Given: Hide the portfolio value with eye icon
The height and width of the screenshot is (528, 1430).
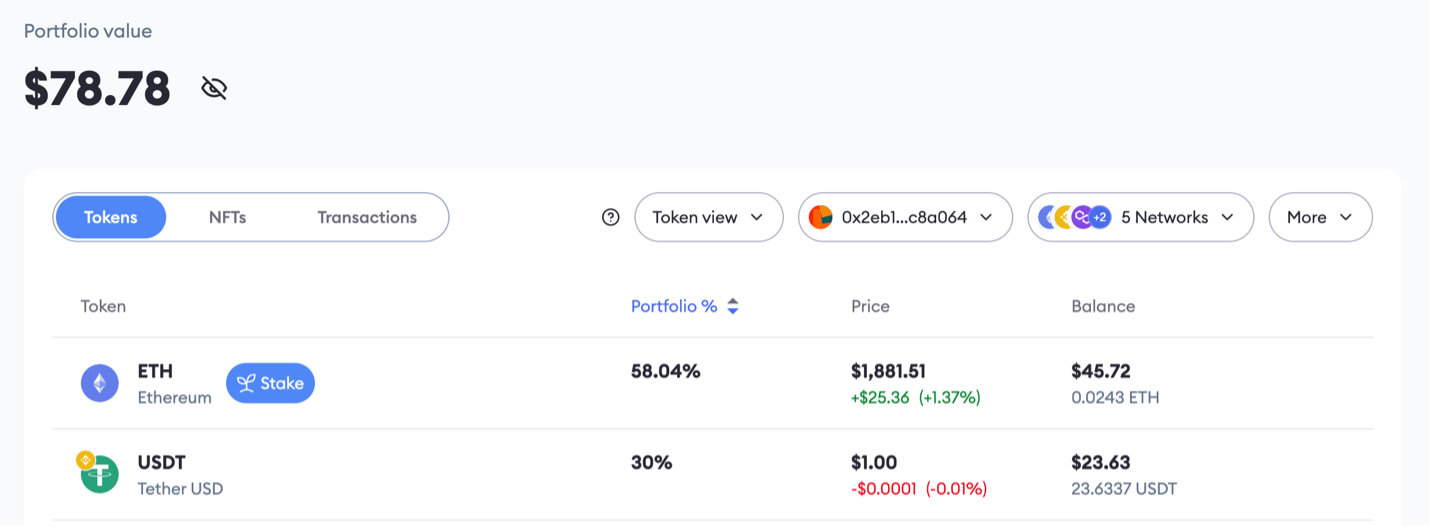Looking at the screenshot, I should (x=214, y=88).
